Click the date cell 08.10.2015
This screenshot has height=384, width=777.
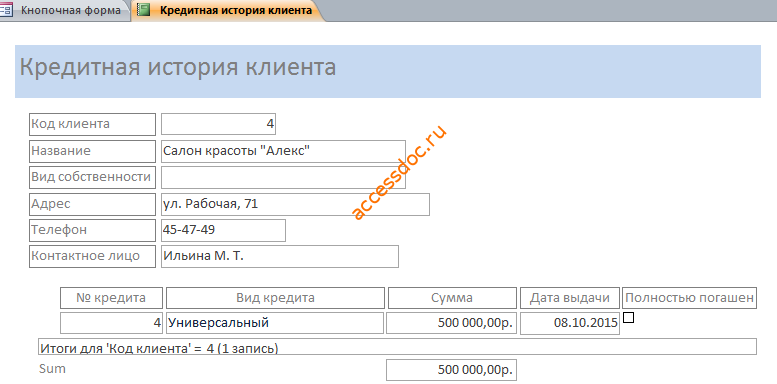click(x=570, y=323)
